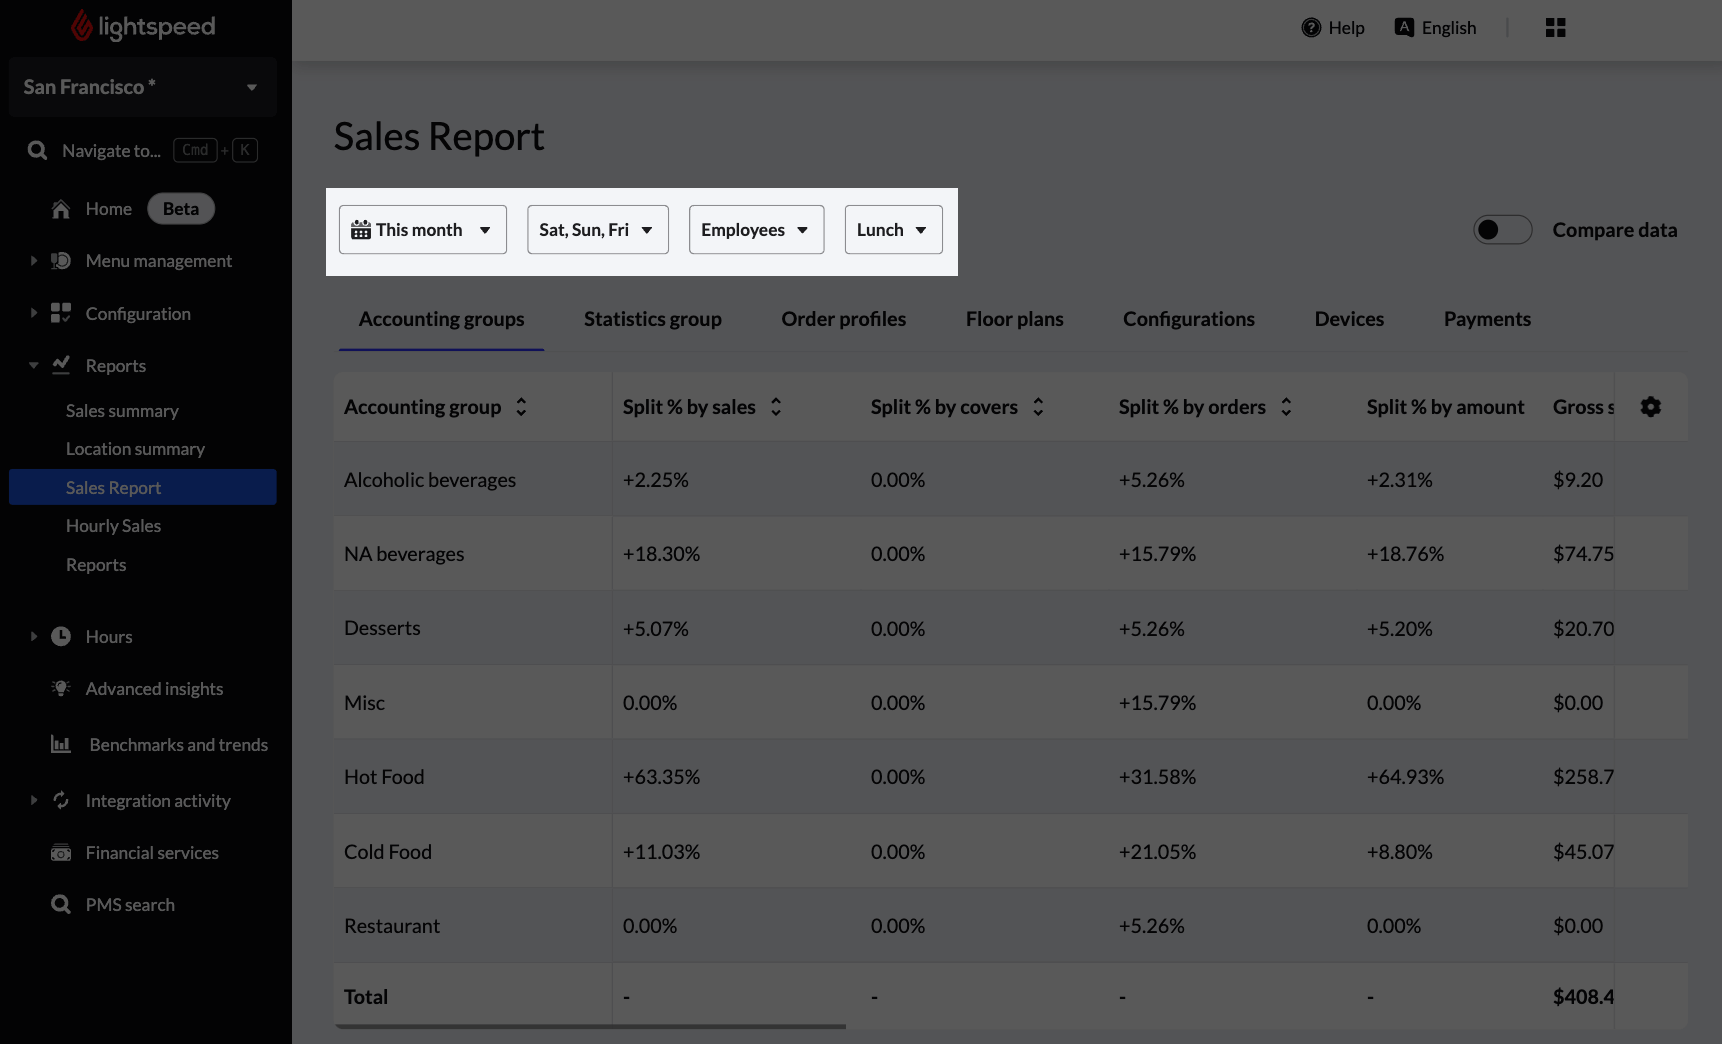Click the Help question mark icon
This screenshot has width=1722, height=1044.
(1311, 28)
